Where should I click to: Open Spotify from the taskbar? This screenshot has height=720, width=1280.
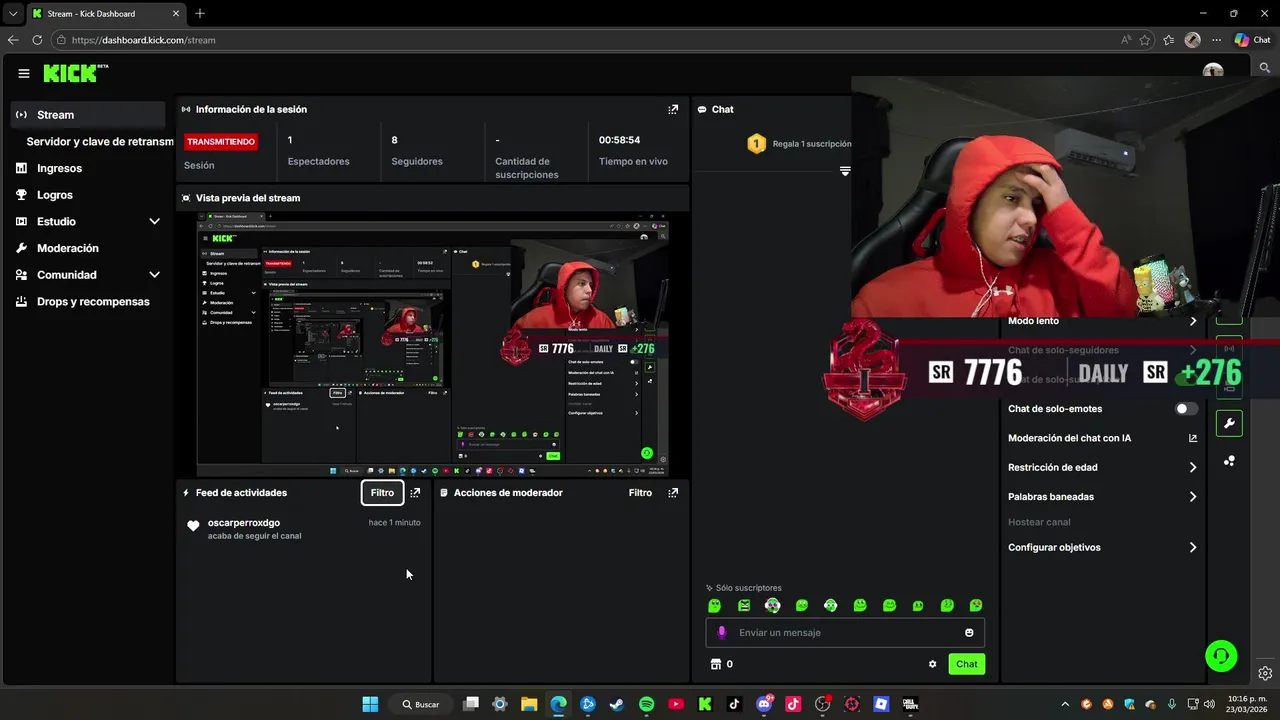(x=646, y=704)
